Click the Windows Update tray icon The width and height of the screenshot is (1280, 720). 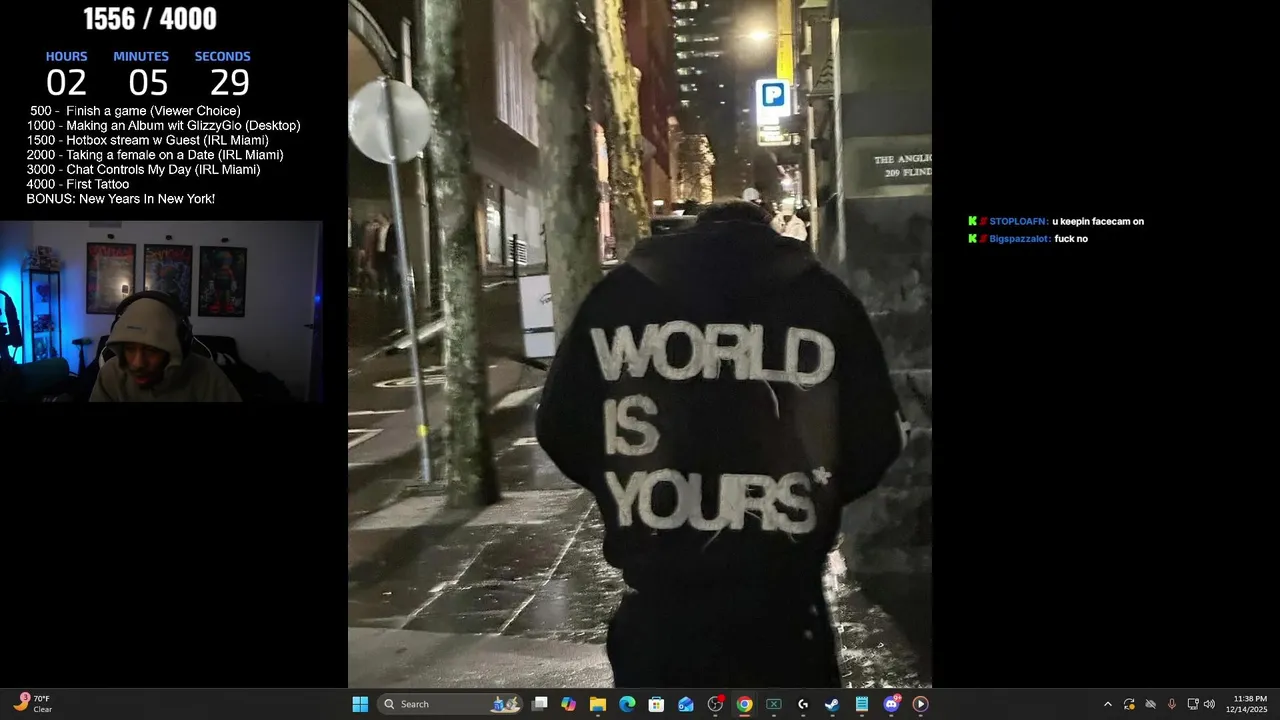pyautogui.click(x=1129, y=704)
